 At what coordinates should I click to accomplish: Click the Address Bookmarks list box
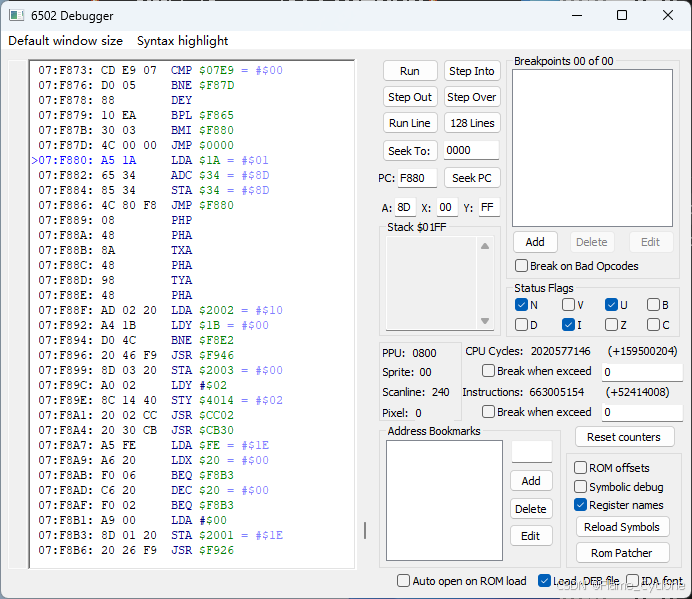pos(444,501)
